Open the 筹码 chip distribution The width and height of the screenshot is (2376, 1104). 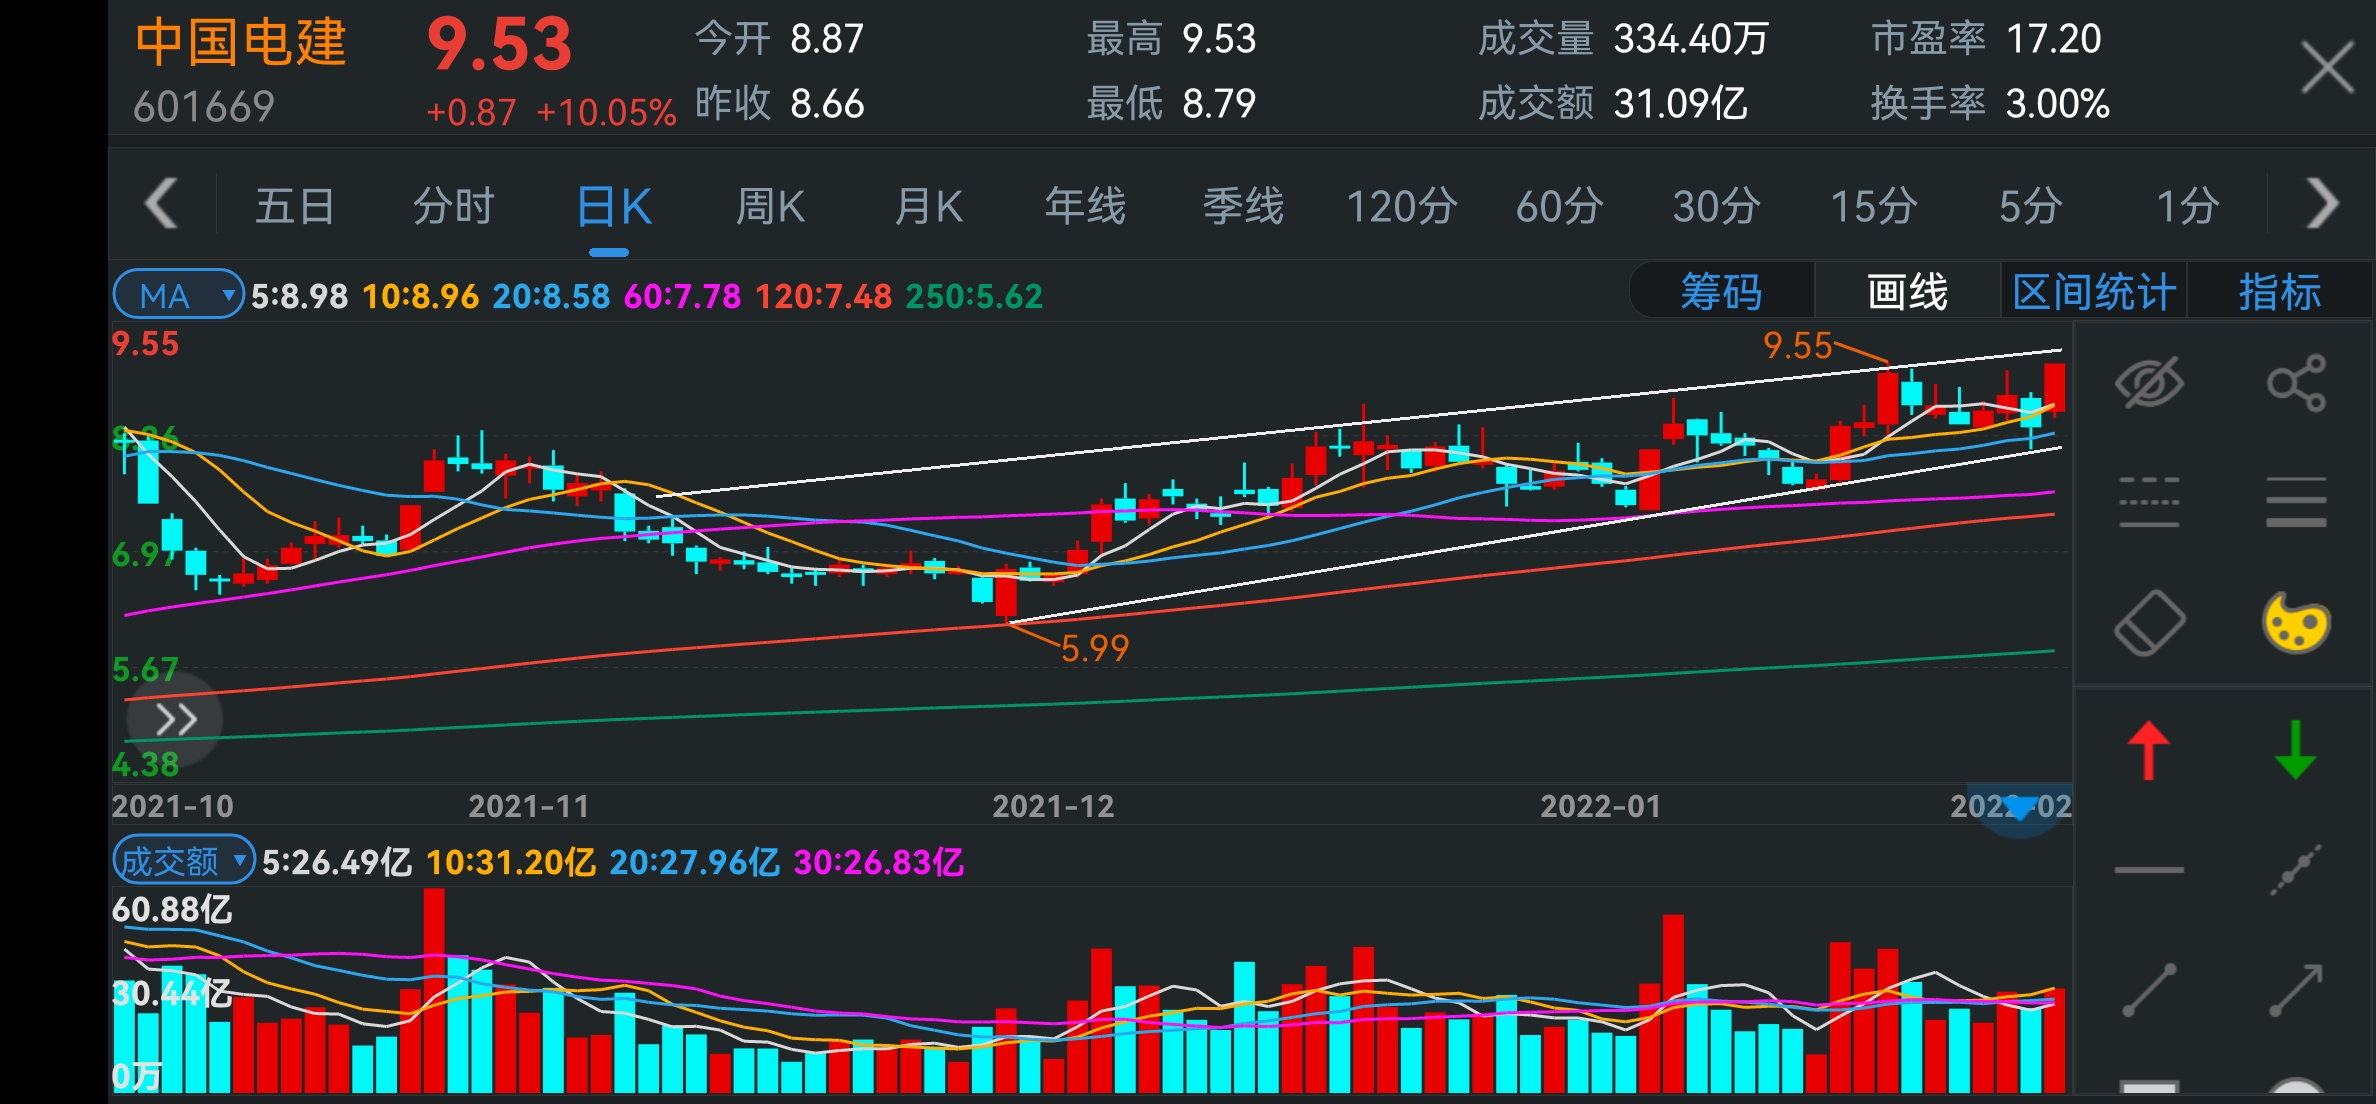1721,292
